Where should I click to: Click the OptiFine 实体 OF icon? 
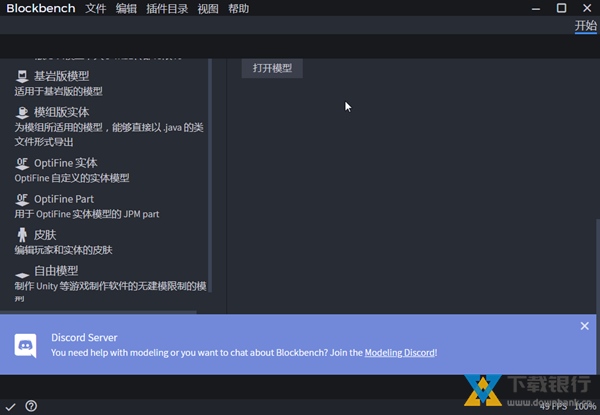[x=22, y=163]
